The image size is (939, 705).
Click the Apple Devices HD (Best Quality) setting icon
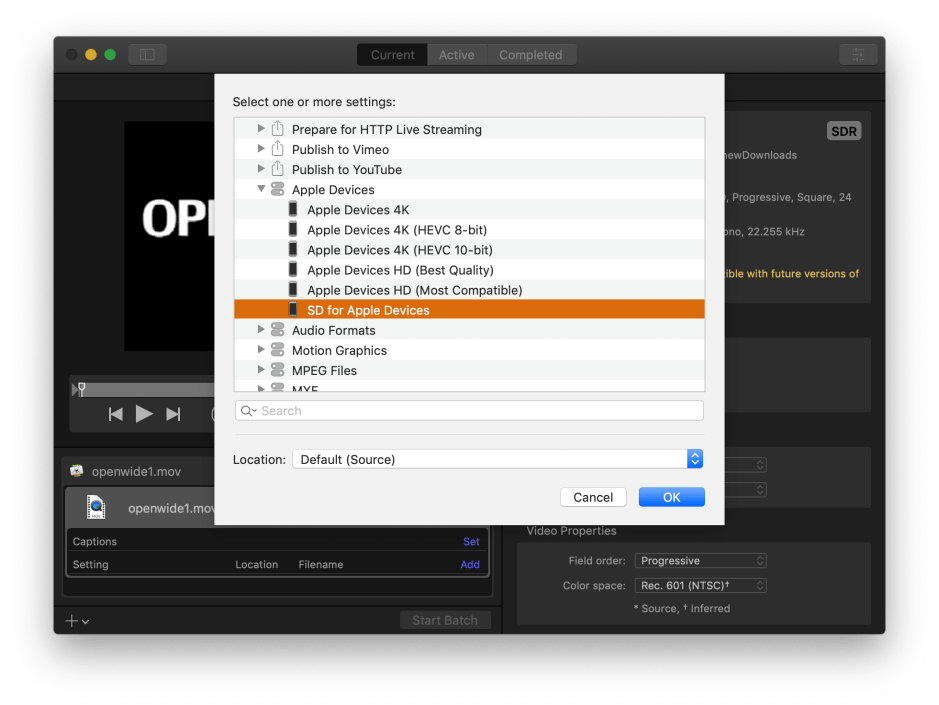(x=293, y=270)
